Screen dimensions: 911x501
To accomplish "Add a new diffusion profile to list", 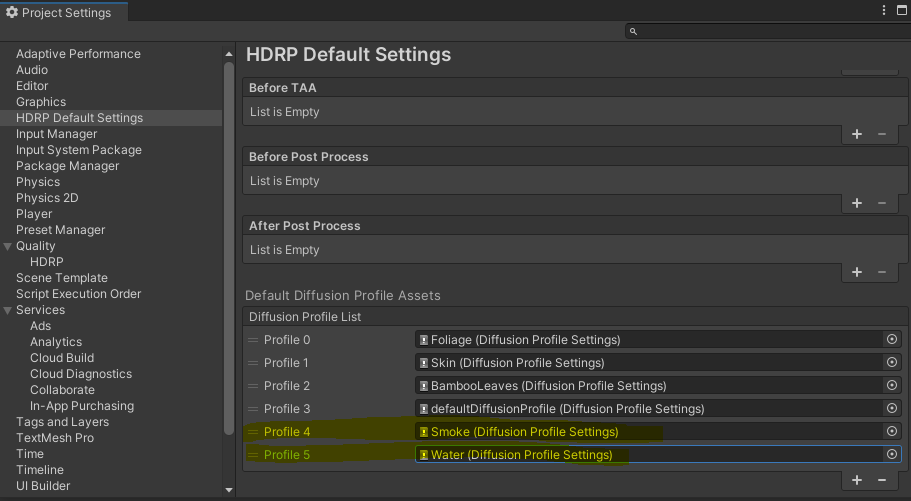I will (857, 480).
